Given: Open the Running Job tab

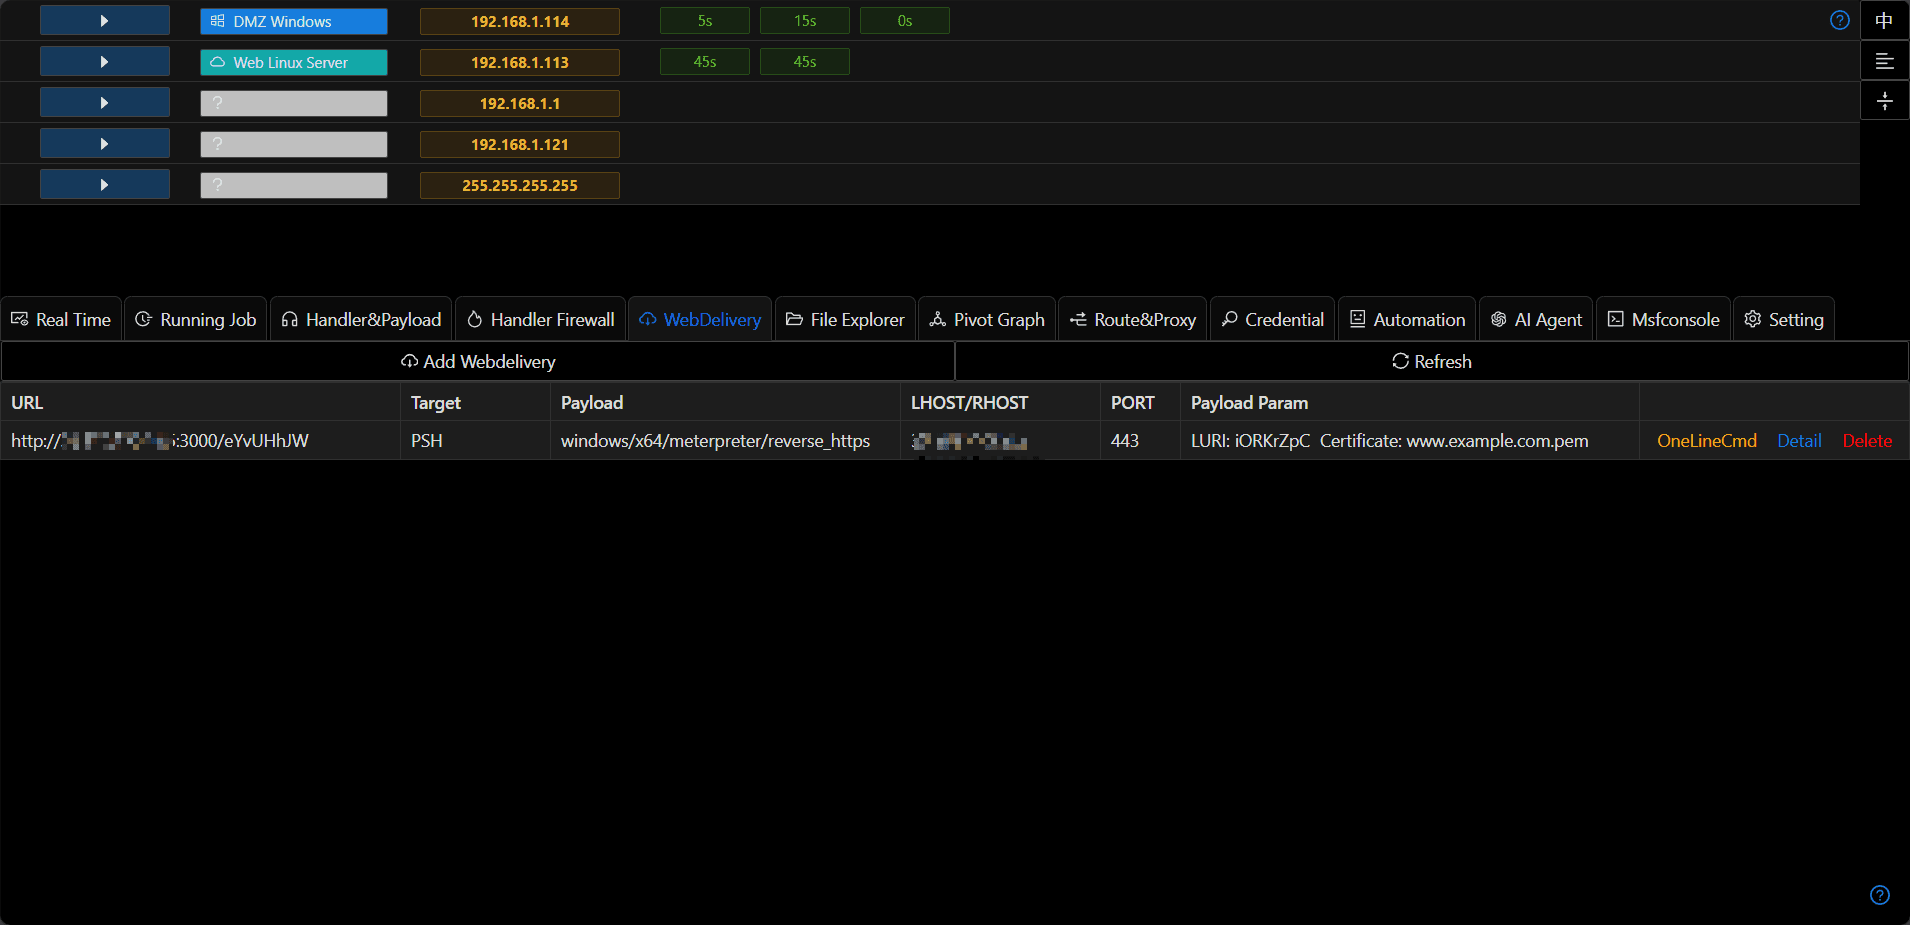Looking at the screenshot, I should click(196, 319).
